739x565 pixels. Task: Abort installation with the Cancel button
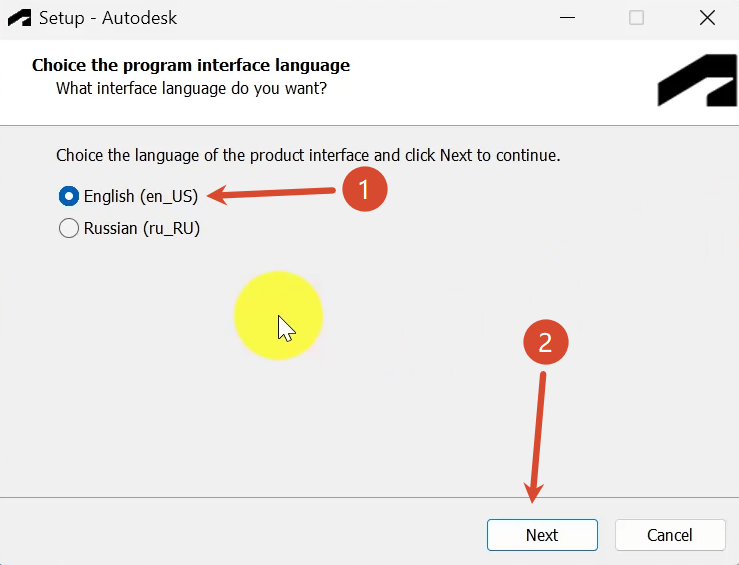click(670, 535)
